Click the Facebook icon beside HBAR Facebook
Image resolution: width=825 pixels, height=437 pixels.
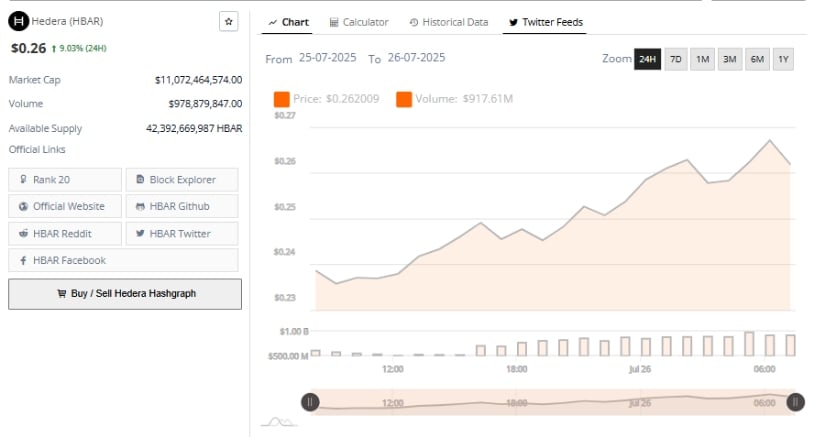click(x=23, y=260)
